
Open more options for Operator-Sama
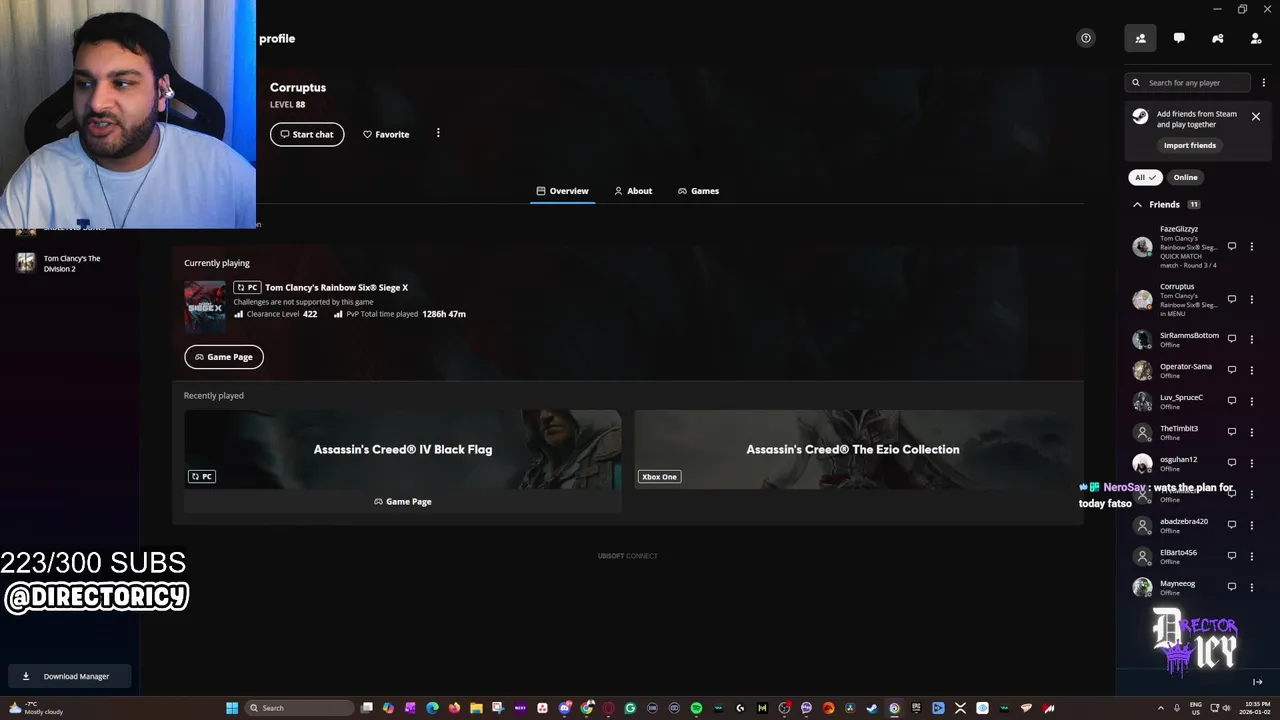click(1252, 370)
